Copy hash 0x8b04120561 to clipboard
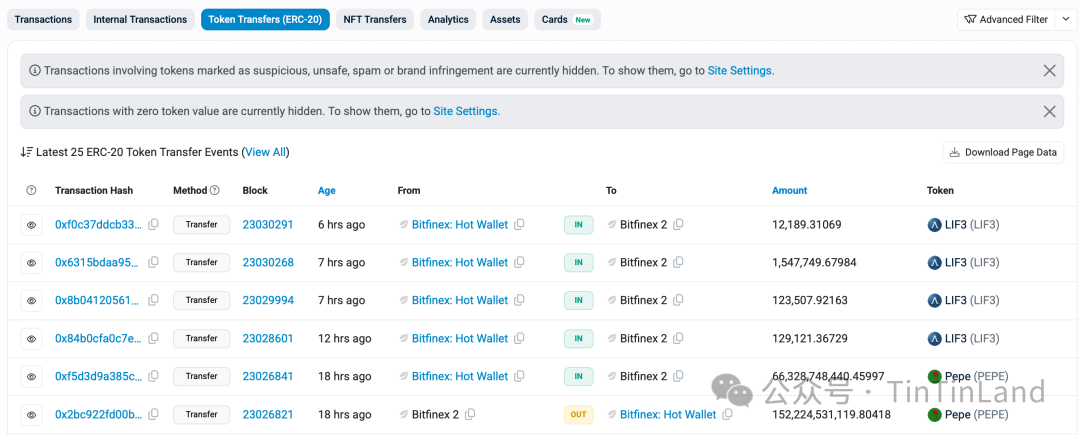The width and height of the screenshot is (1080, 435). tap(154, 300)
